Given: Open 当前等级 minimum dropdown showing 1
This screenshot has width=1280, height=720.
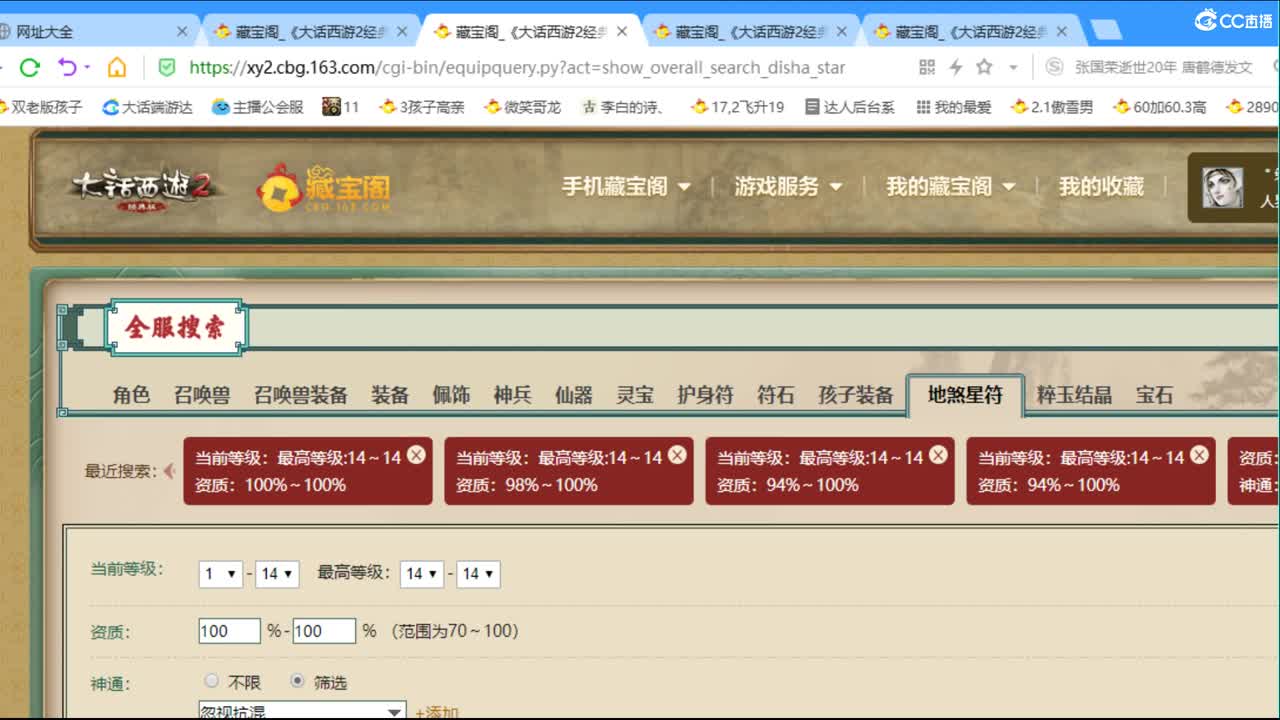Looking at the screenshot, I should tap(220, 574).
